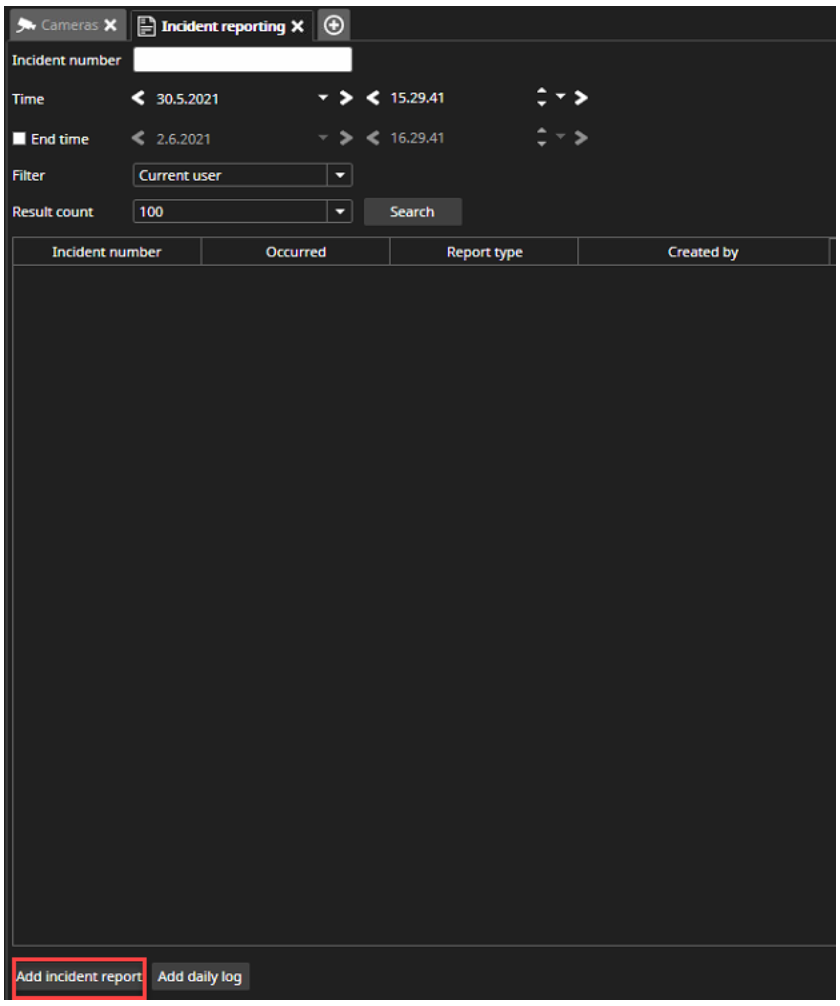Screen dimensions: 840x1006
Task: Click the 16.29.41 end time value
Action: (417, 139)
